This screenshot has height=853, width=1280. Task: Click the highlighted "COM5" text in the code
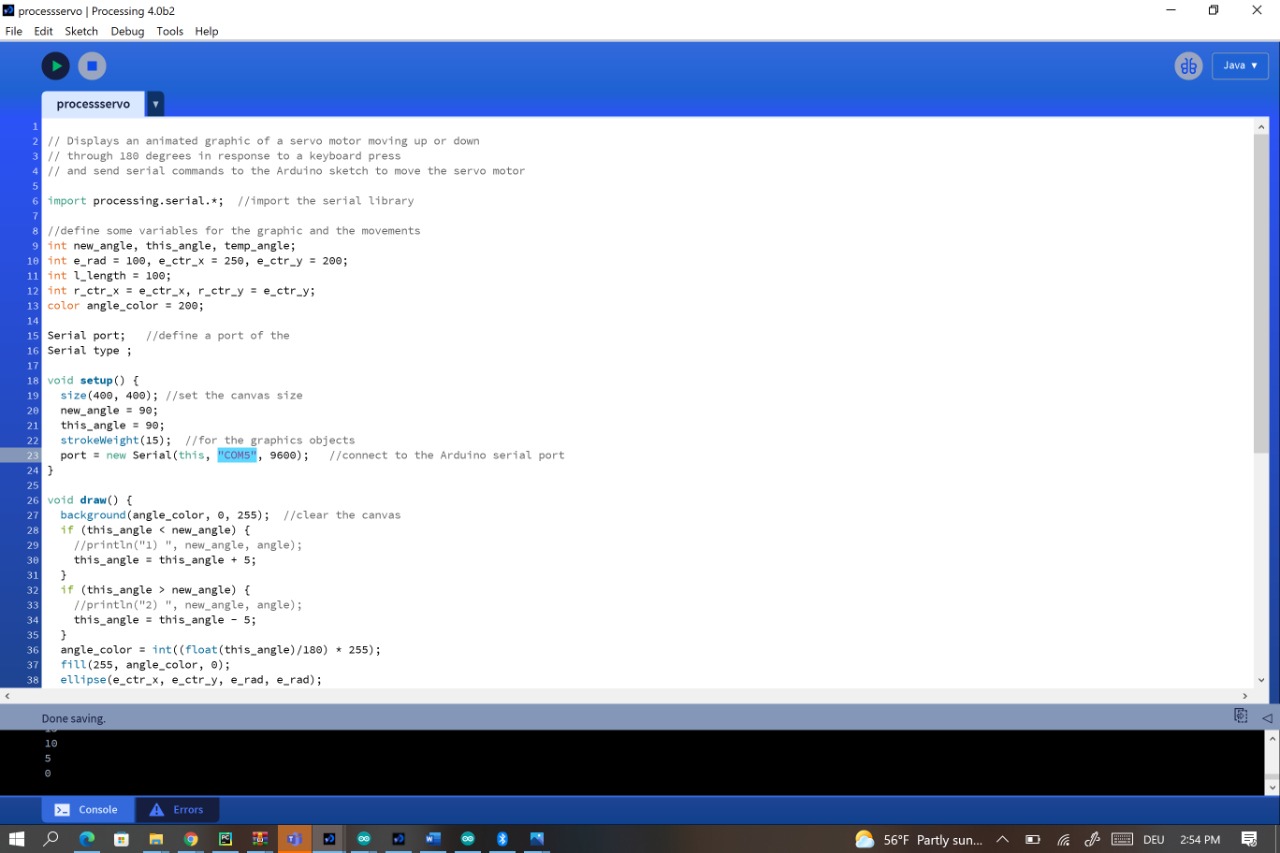[x=237, y=455]
